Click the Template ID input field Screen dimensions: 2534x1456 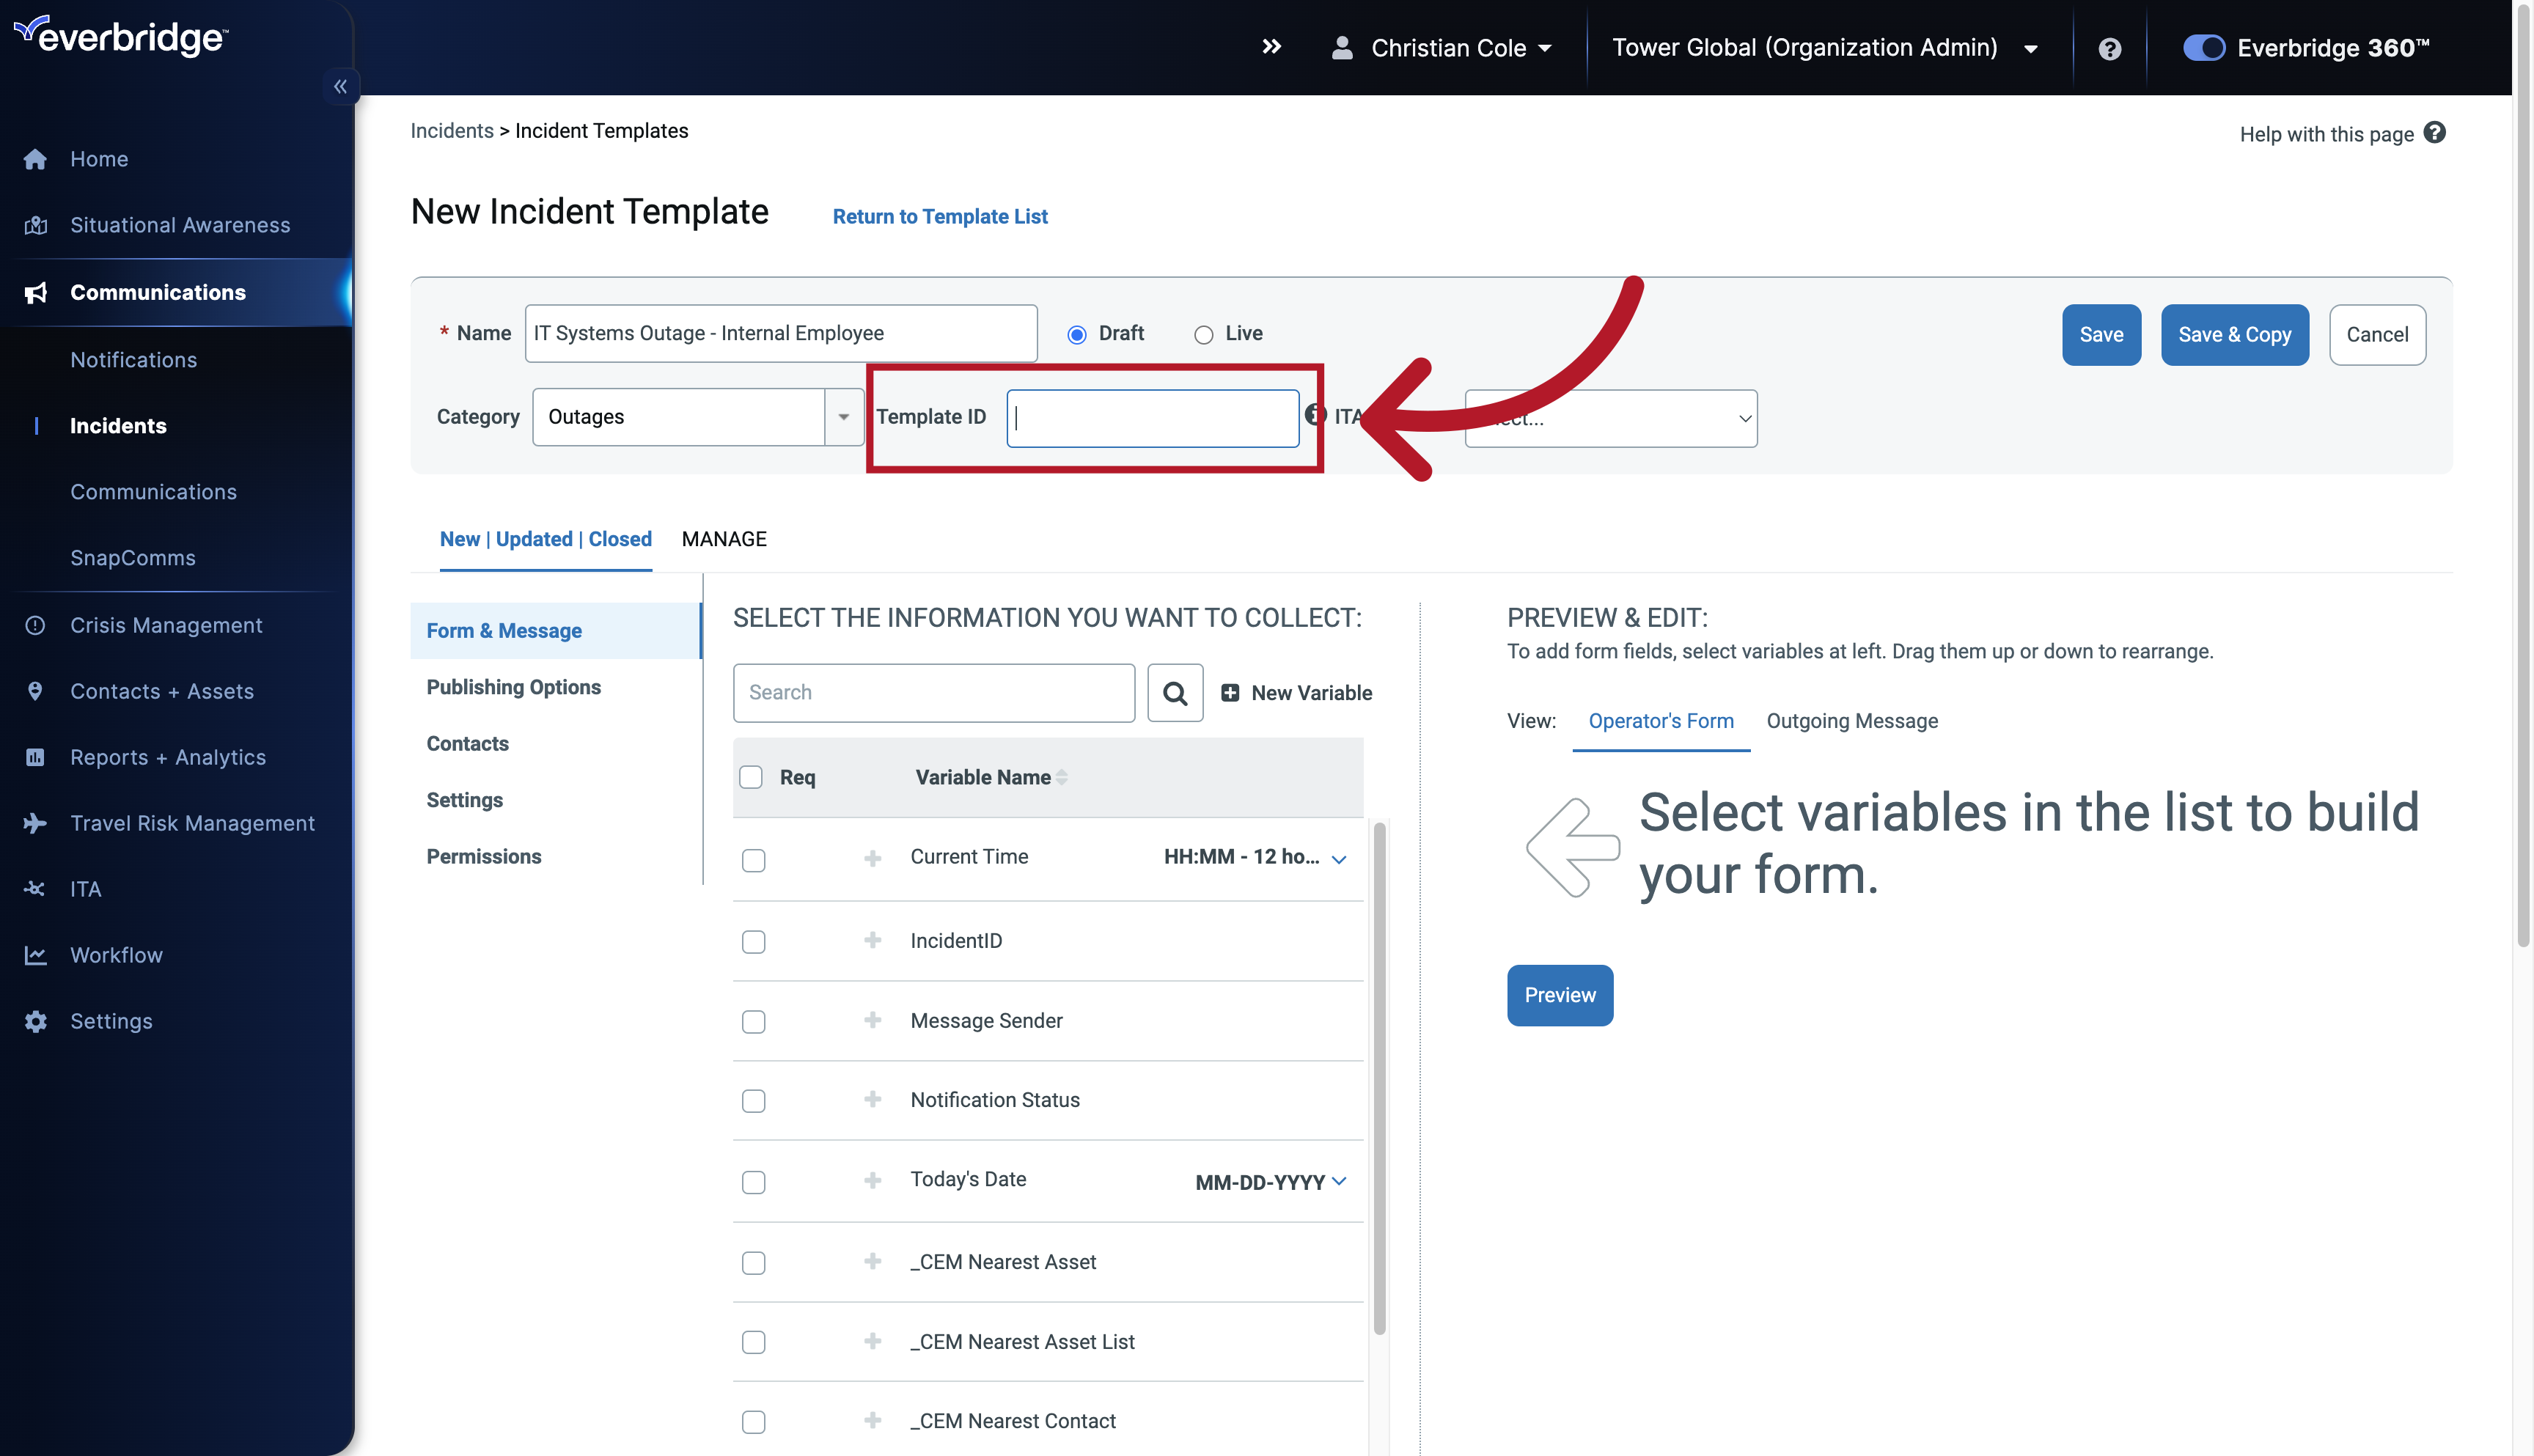click(x=1151, y=417)
